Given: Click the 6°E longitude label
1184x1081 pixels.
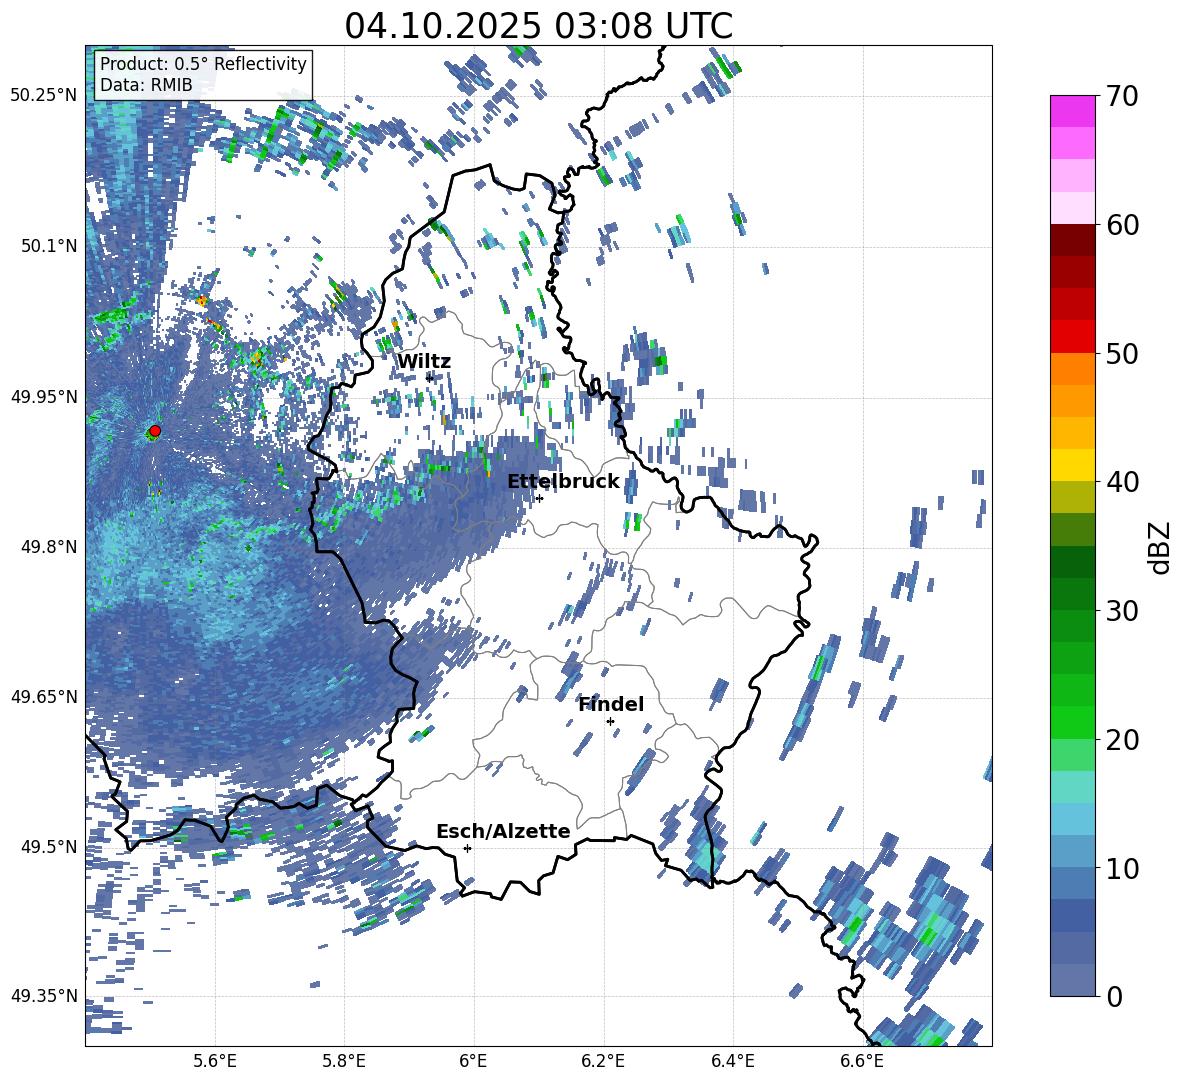Looking at the screenshot, I should coord(473,1061).
